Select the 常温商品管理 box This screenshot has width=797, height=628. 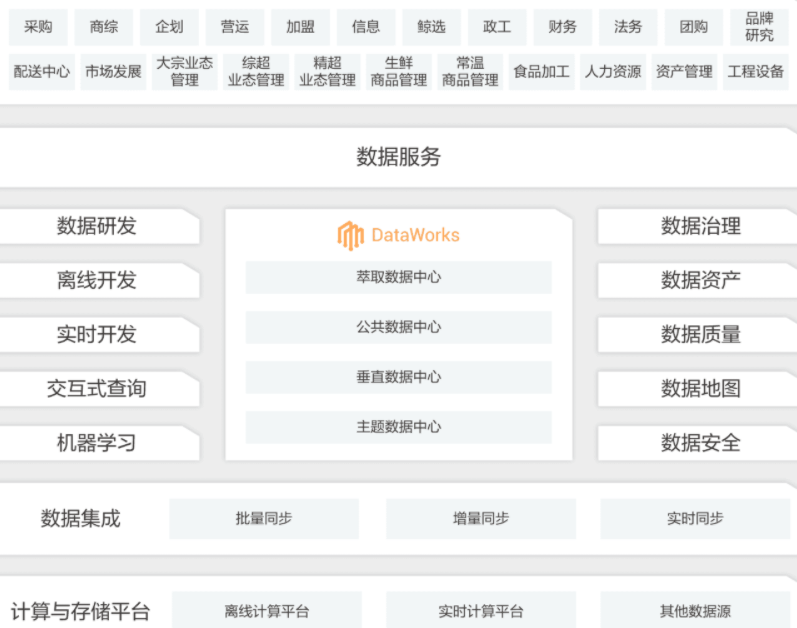470,72
